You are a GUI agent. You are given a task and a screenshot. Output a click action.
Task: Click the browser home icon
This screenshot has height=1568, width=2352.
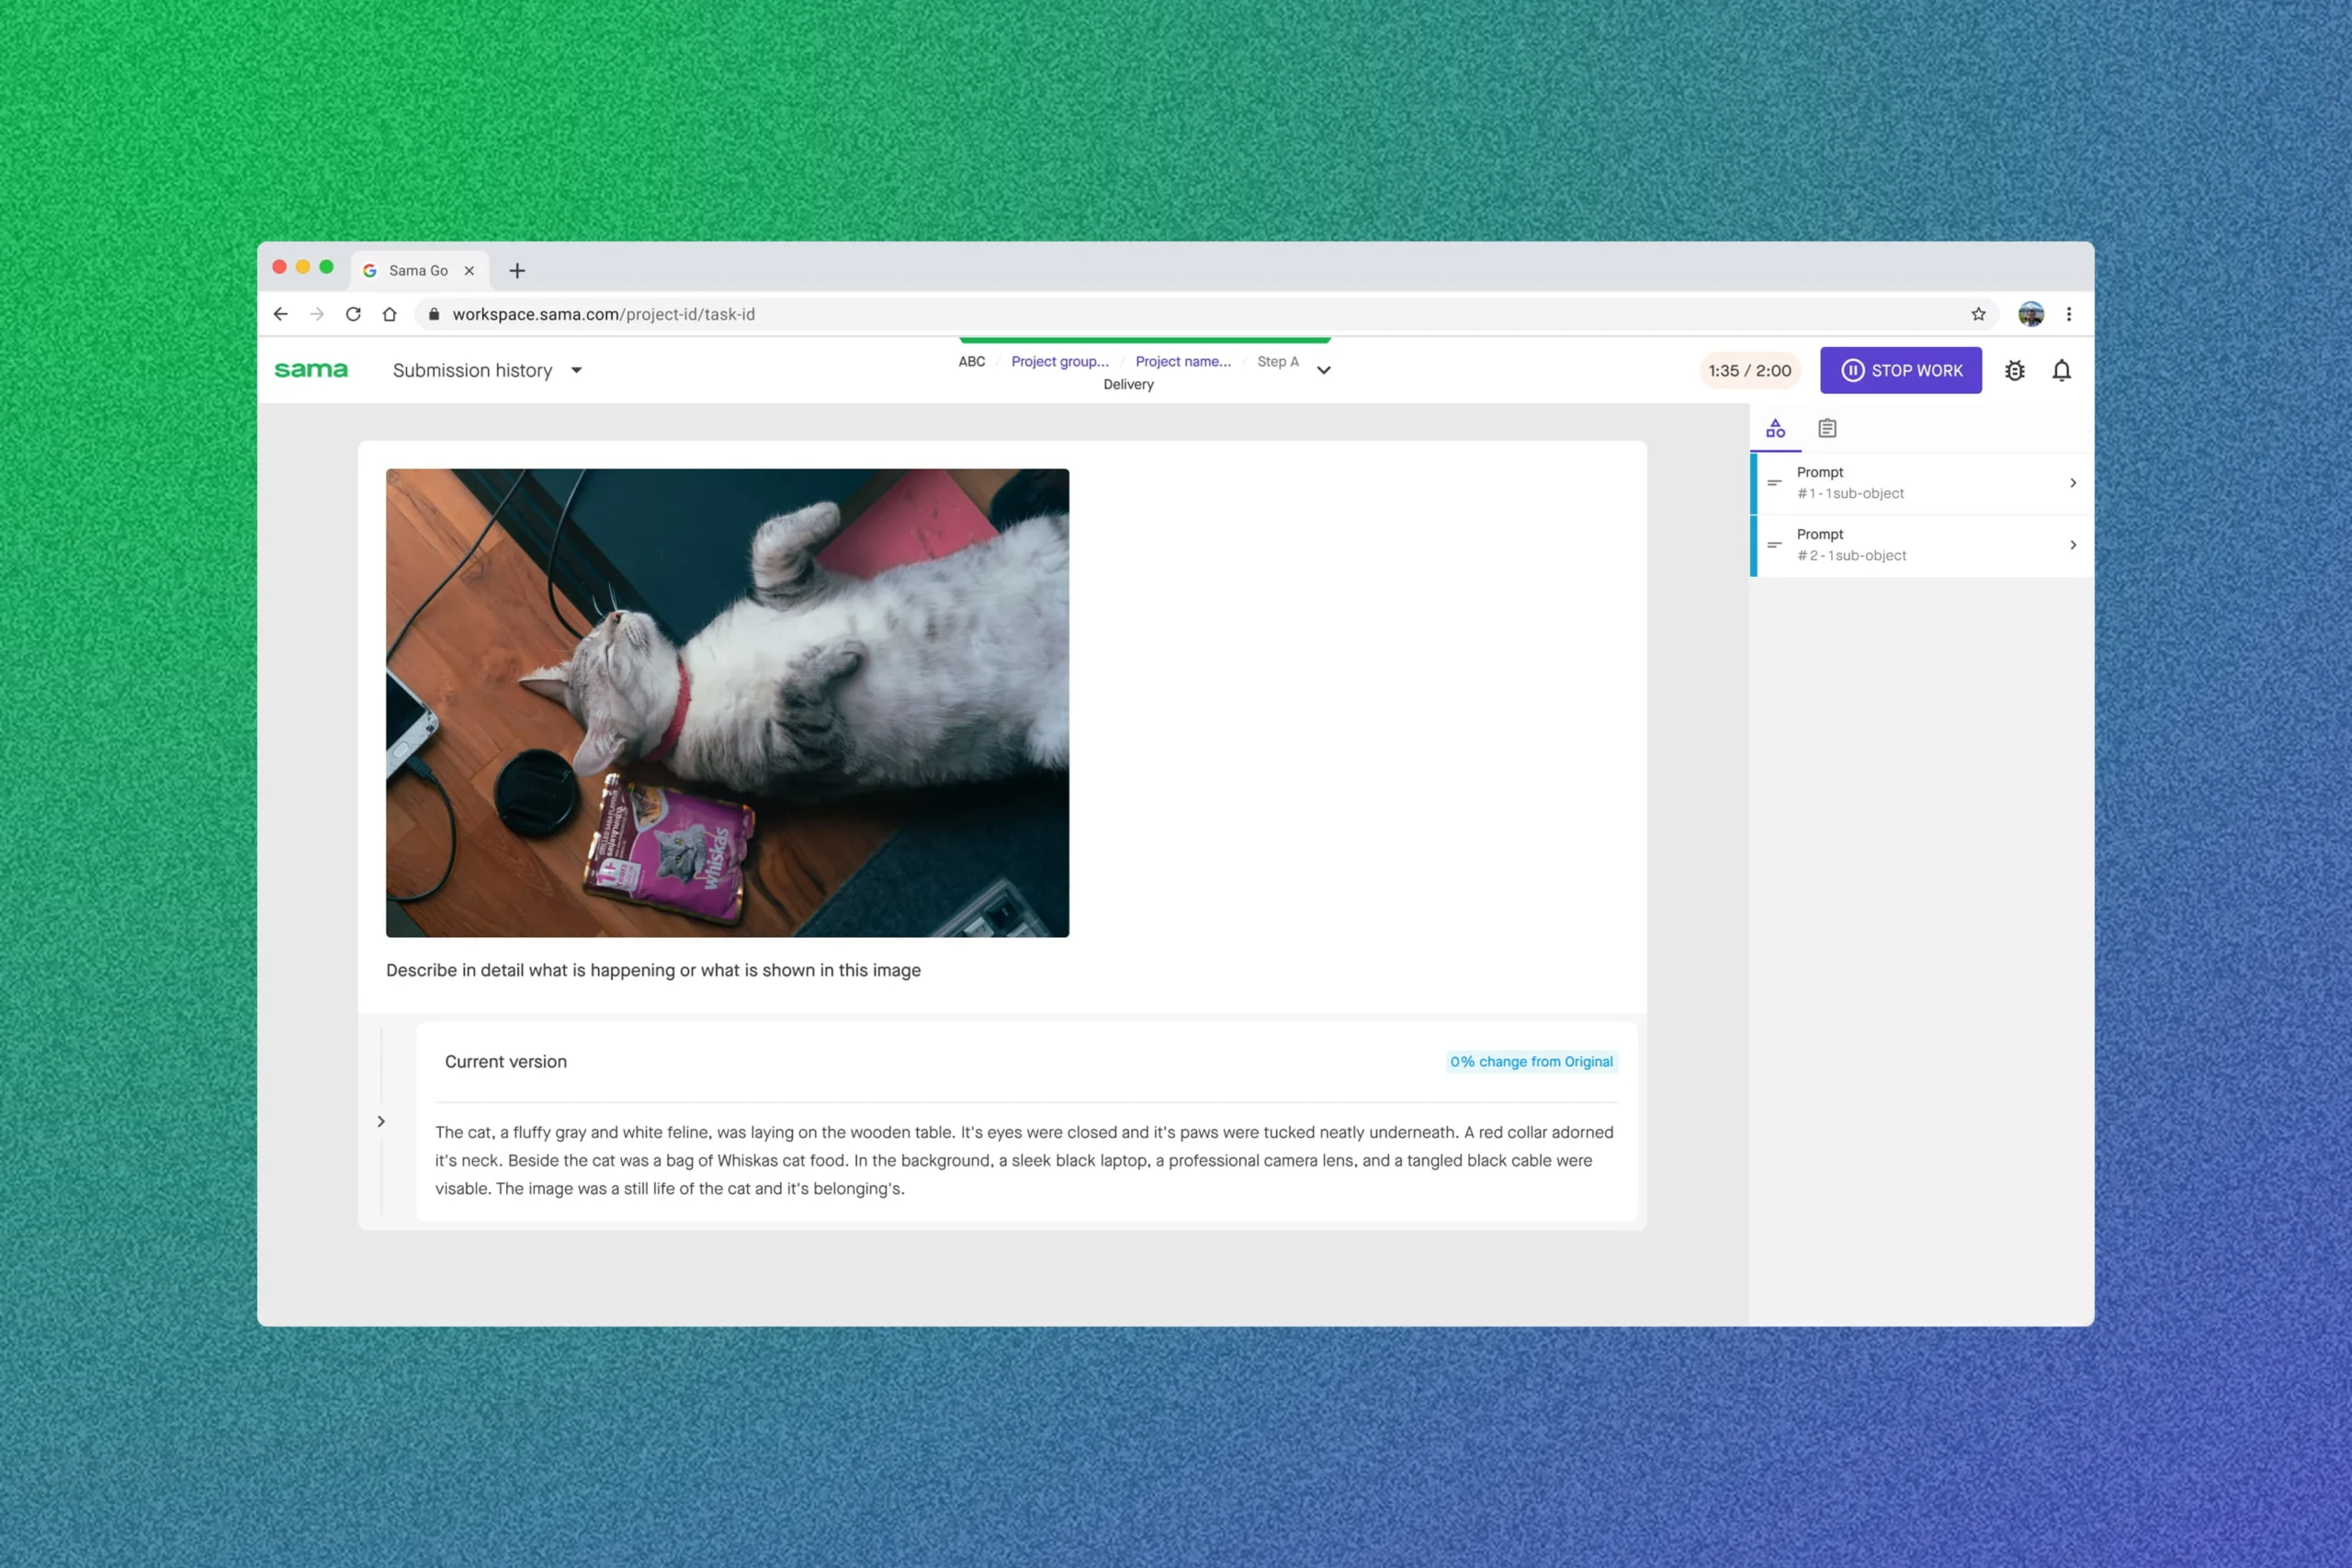(x=390, y=314)
